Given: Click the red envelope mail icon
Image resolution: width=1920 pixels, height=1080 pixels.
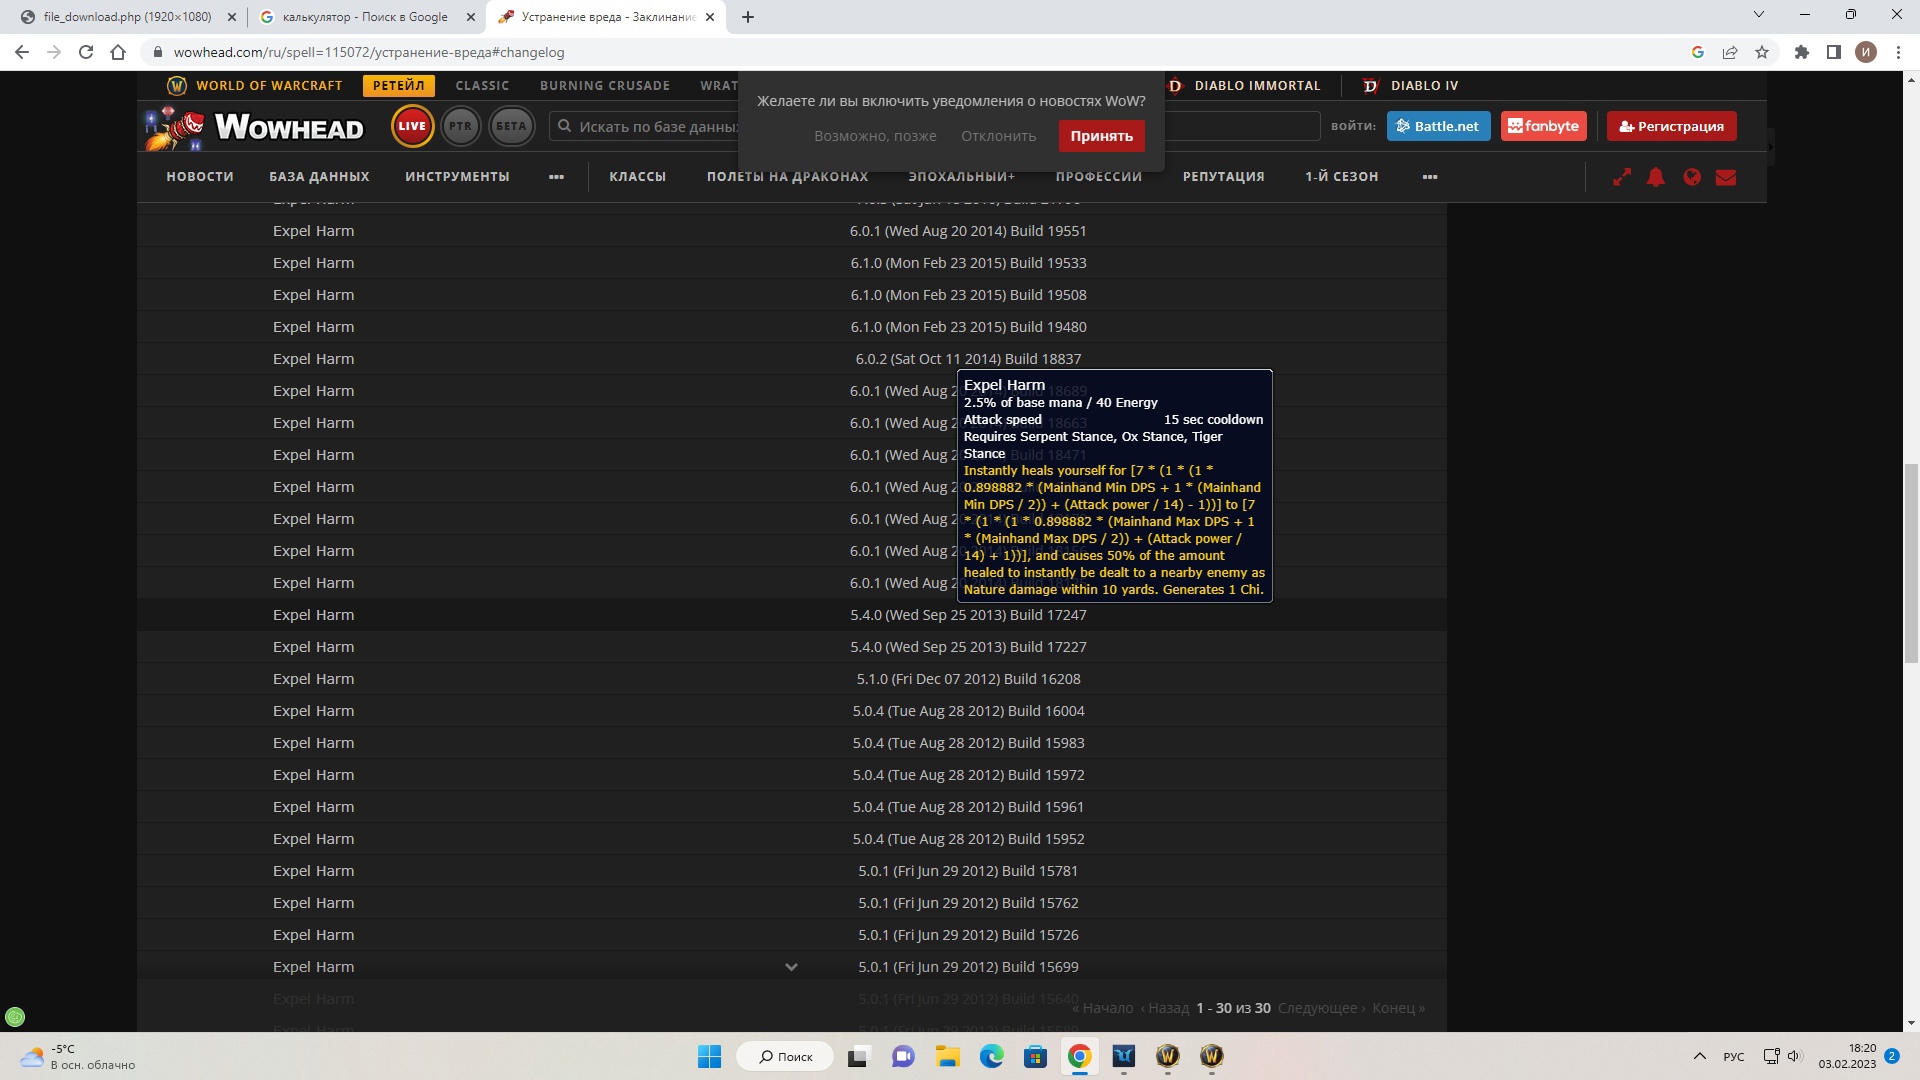Looking at the screenshot, I should pos(1726,177).
